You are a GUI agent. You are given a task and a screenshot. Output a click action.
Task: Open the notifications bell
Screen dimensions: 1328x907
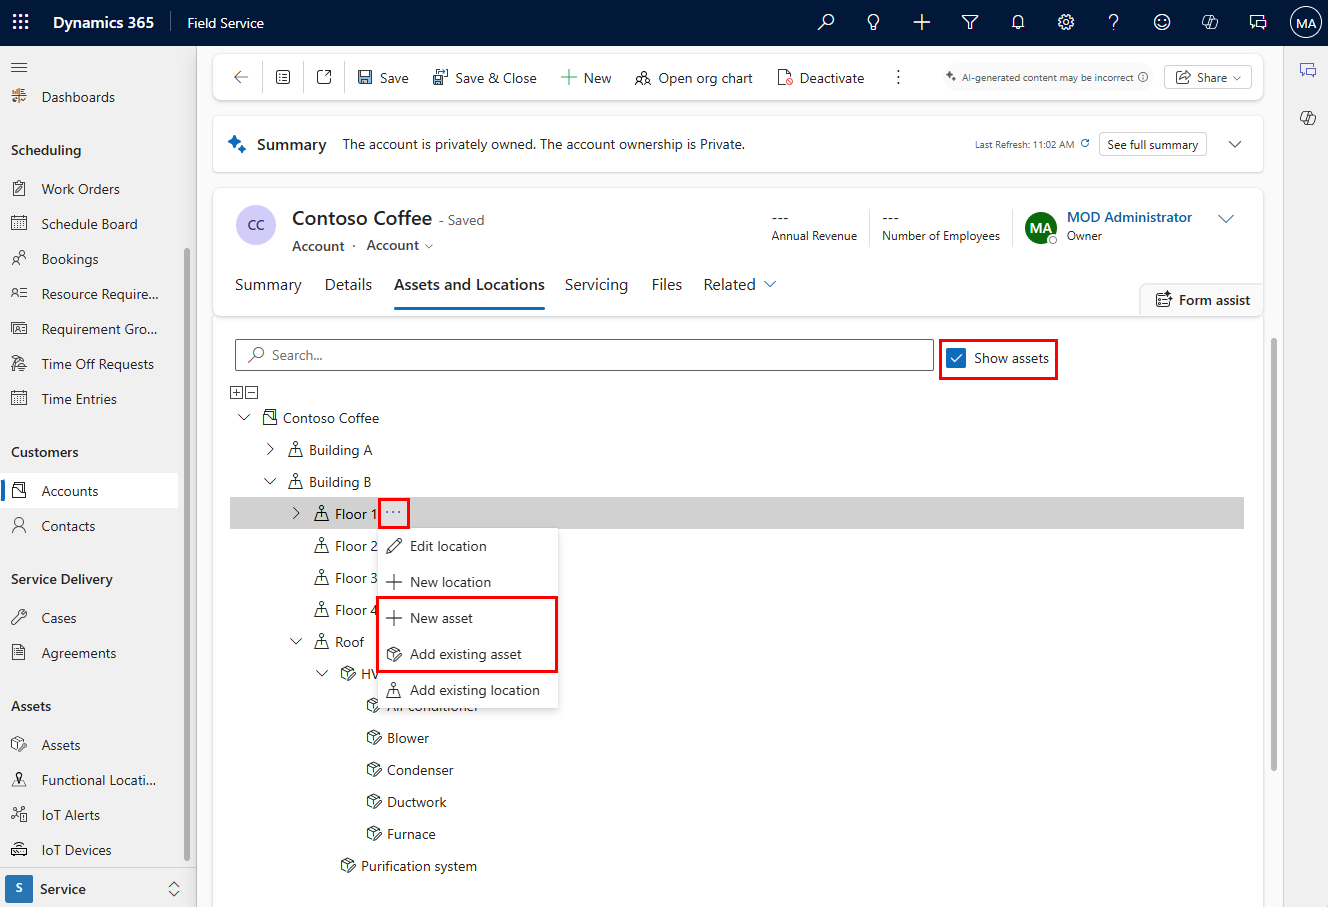[x=1017, y=21]
